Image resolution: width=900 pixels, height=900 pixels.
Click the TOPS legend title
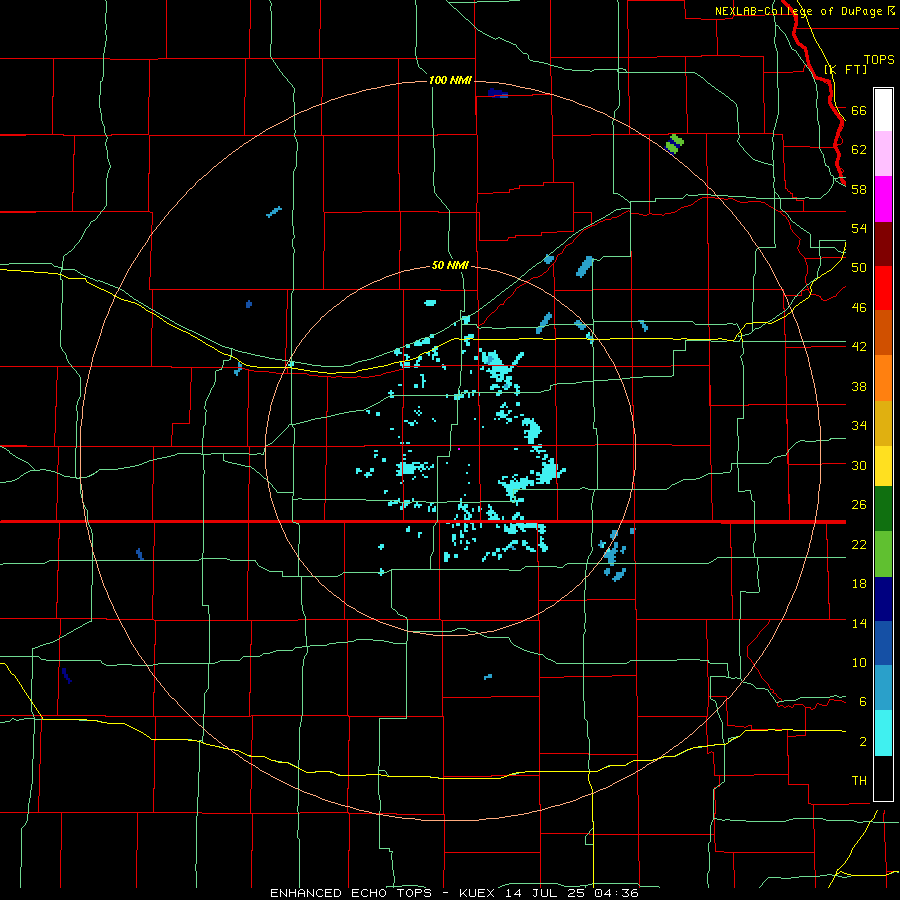(x=879, y=59)
